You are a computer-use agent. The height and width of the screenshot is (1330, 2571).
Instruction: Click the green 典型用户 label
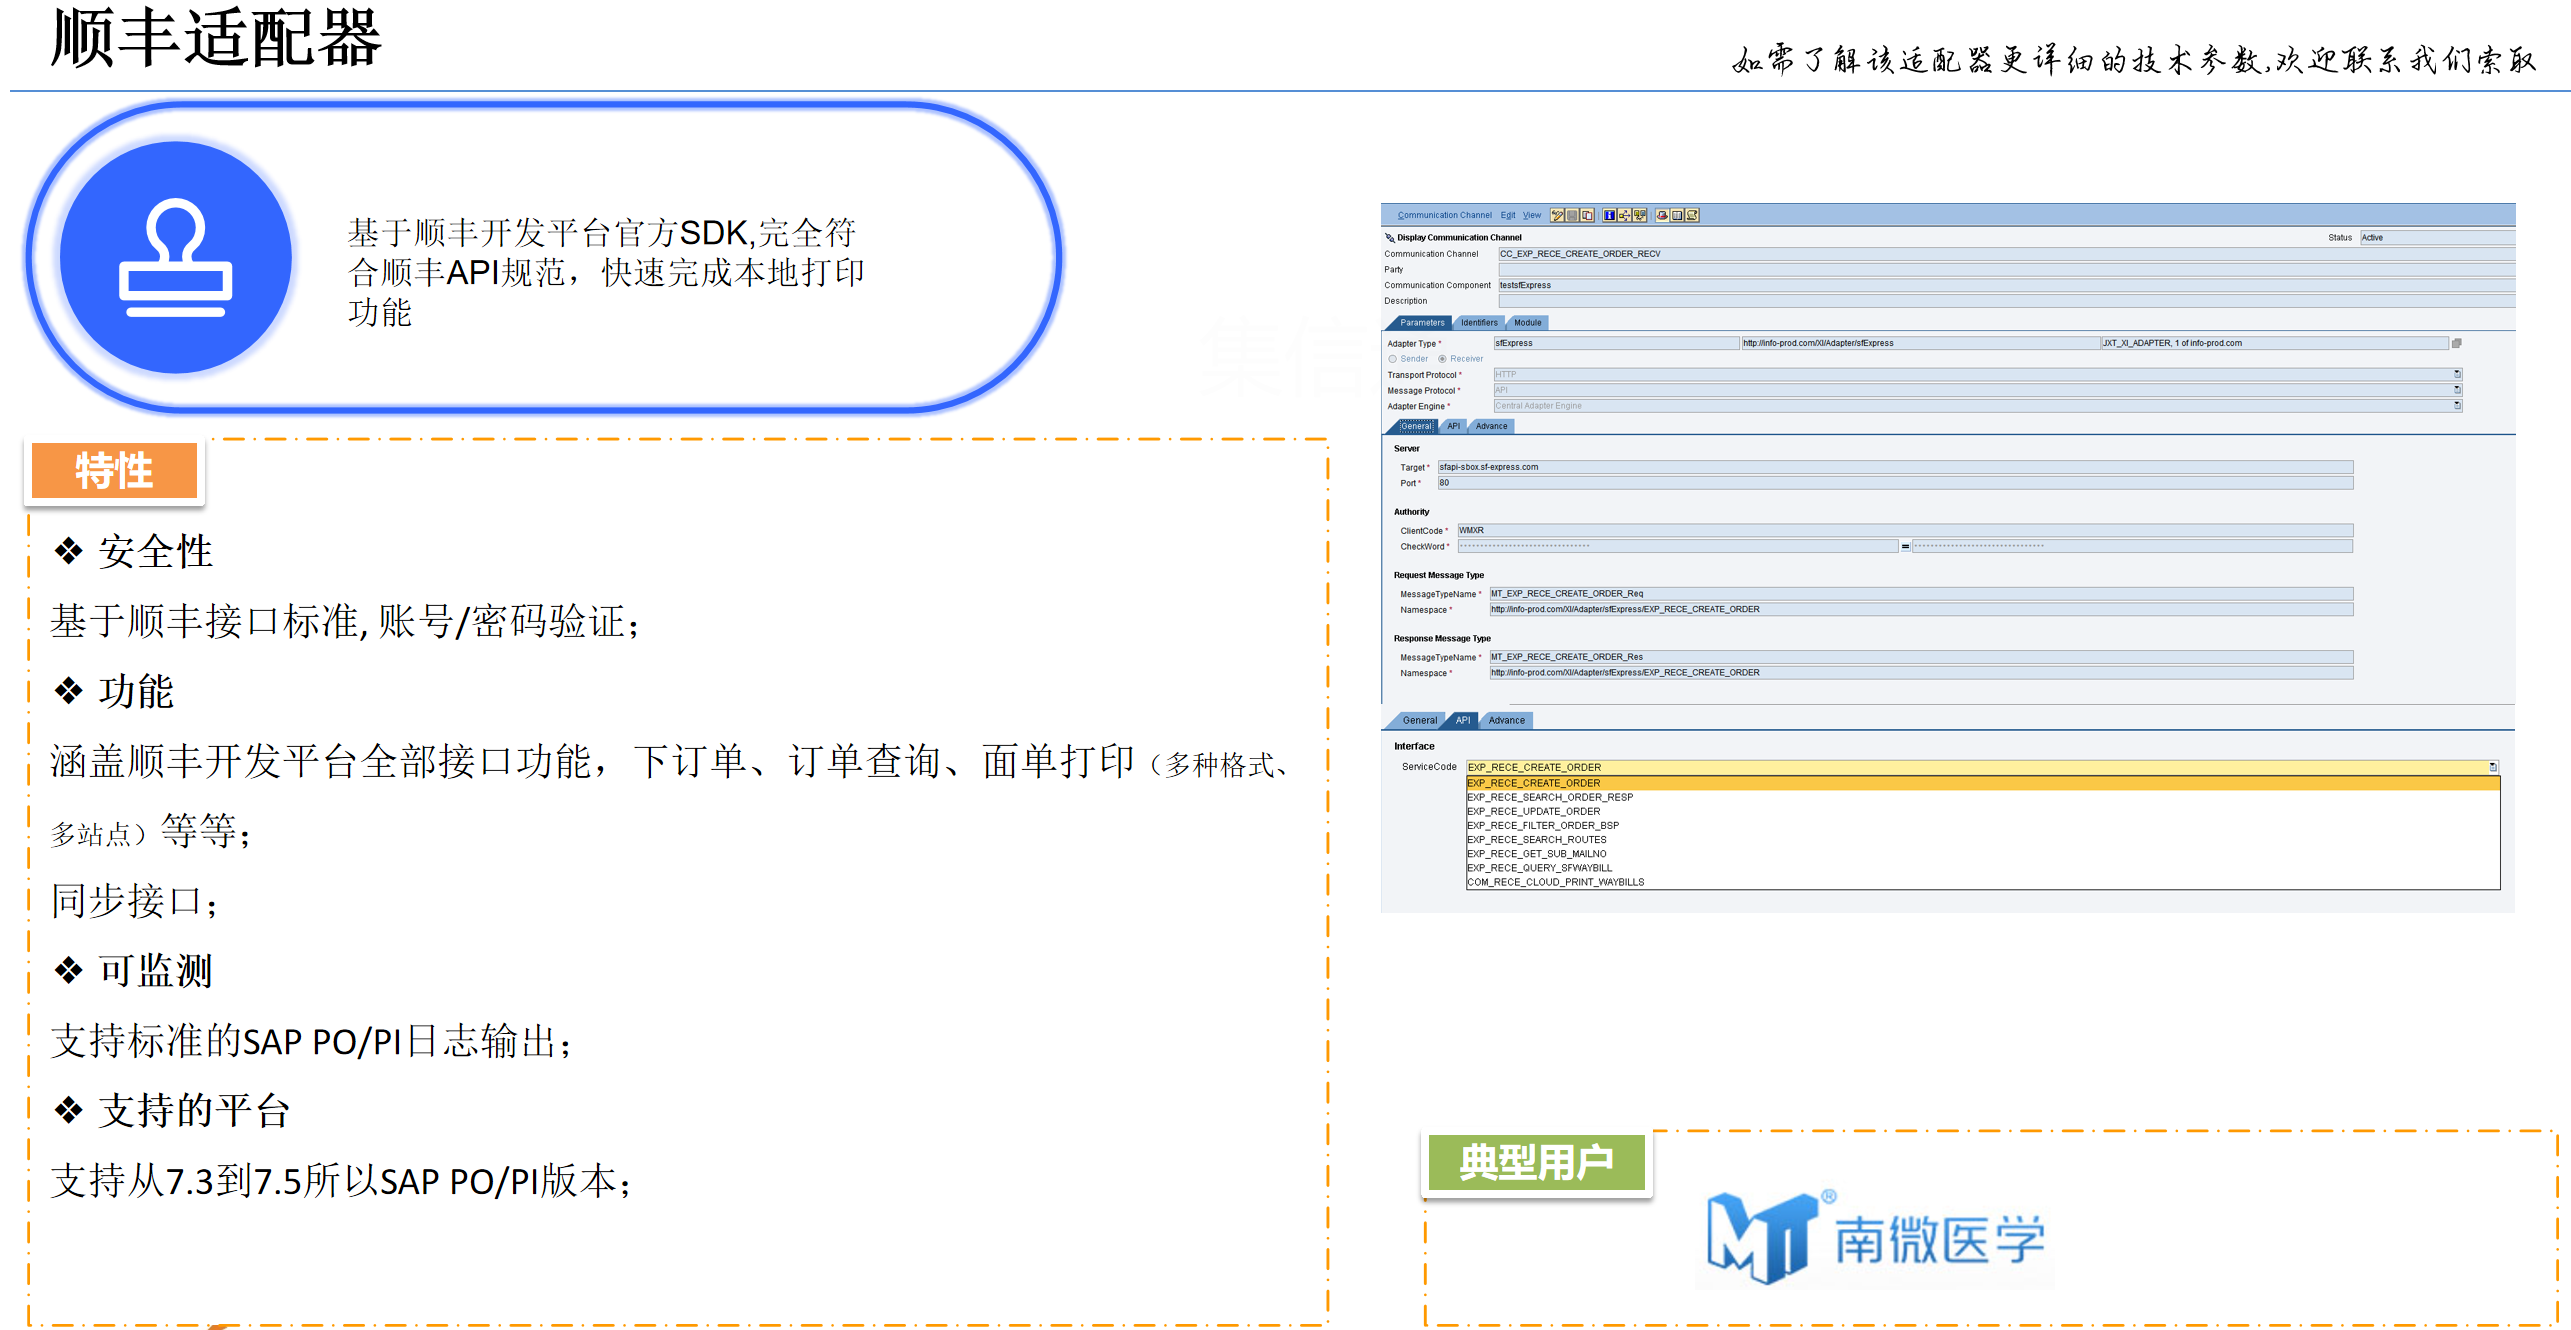click(x=1536, y=1162)
